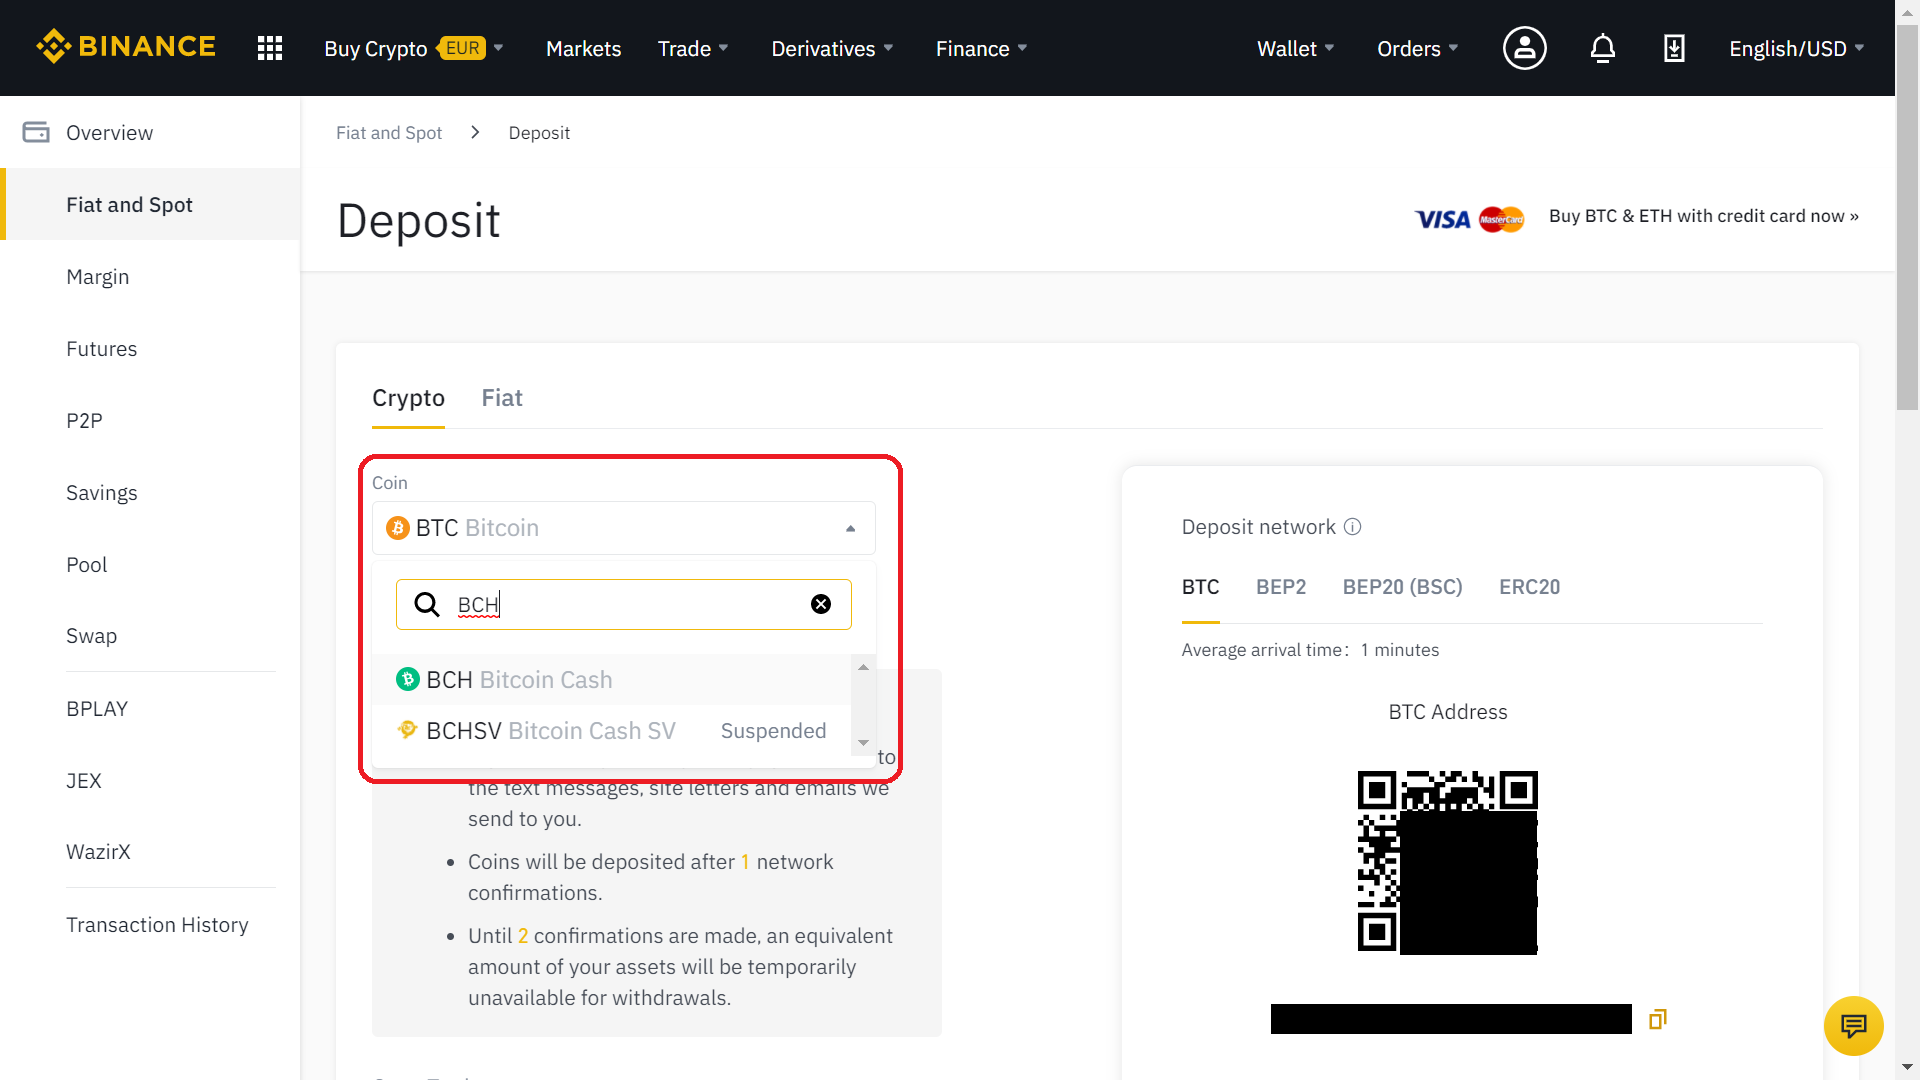Click the Fiat and Spot breadcrumb link
The width and height of the screenshot is (1920, 1080).
(x=389, y=133)
